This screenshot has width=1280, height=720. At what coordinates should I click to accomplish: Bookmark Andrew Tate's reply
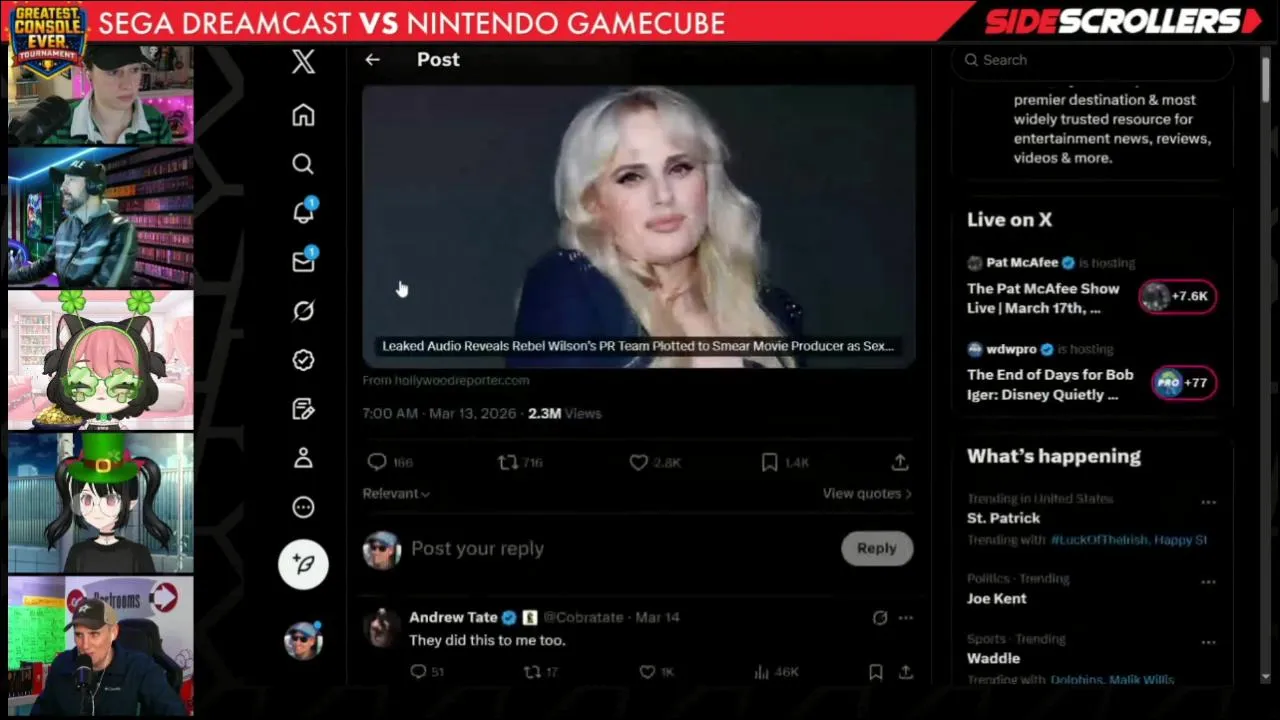click(876, 672)
